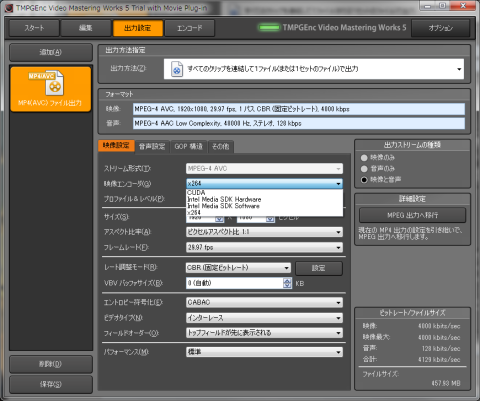Image resolution: width=480 pixels, height=401 pixels.
Task: Click the VBV バッファサイズ input field
Action: pos(235,283)
